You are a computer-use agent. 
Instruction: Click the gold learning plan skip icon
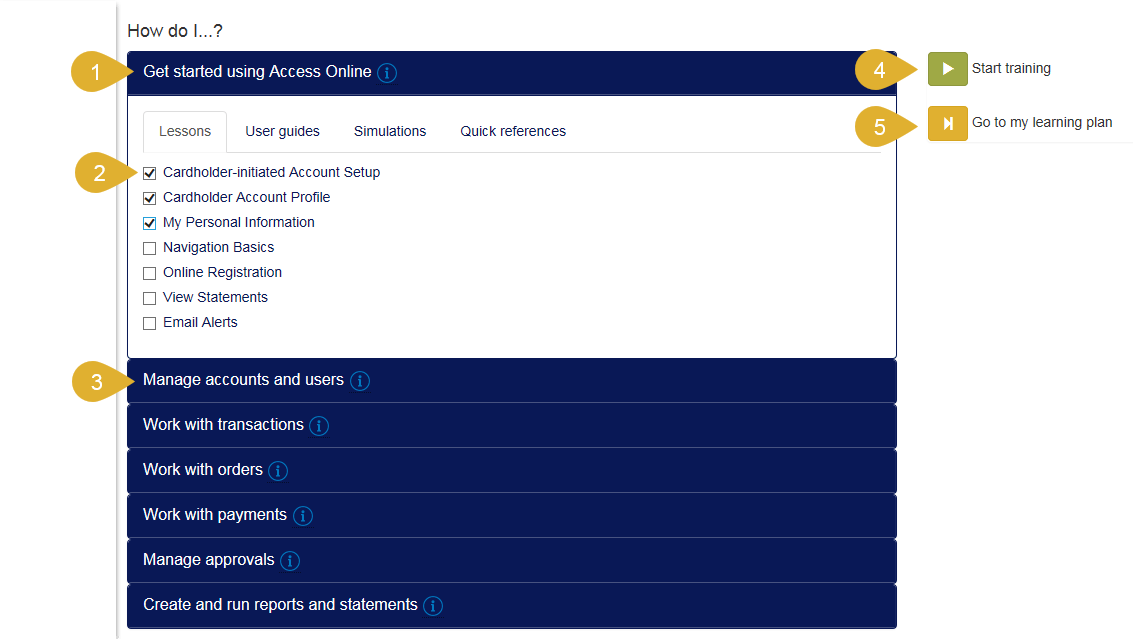tap(947, 123)
